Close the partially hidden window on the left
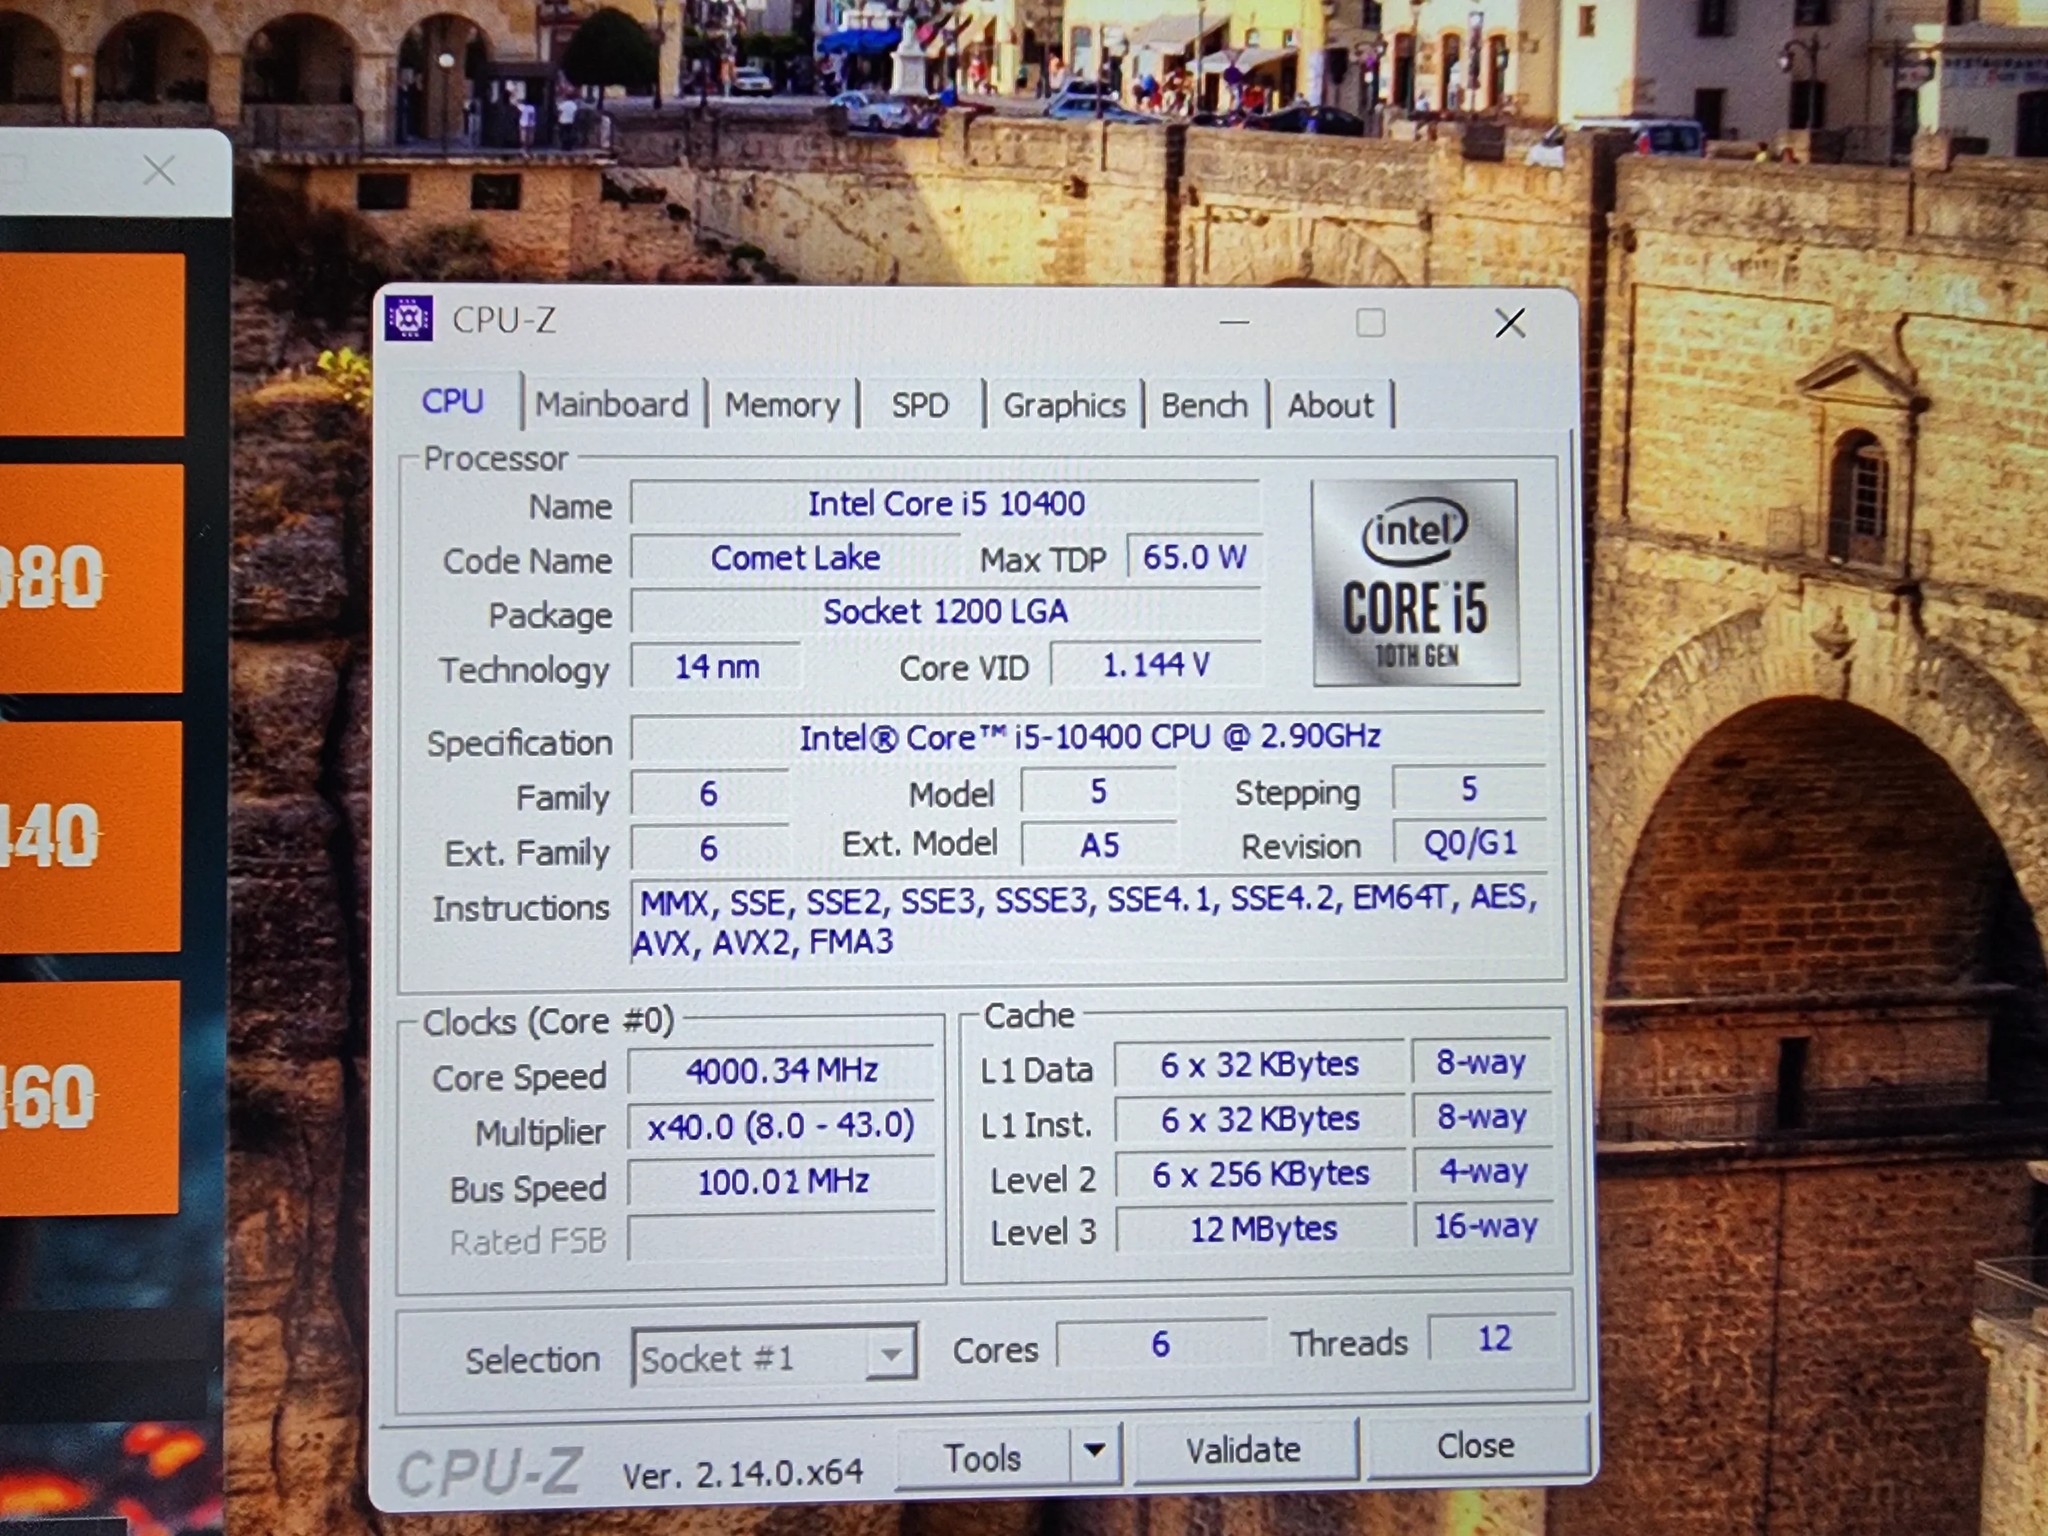This screenshot has width=2048, height=1536. [159, 171]
